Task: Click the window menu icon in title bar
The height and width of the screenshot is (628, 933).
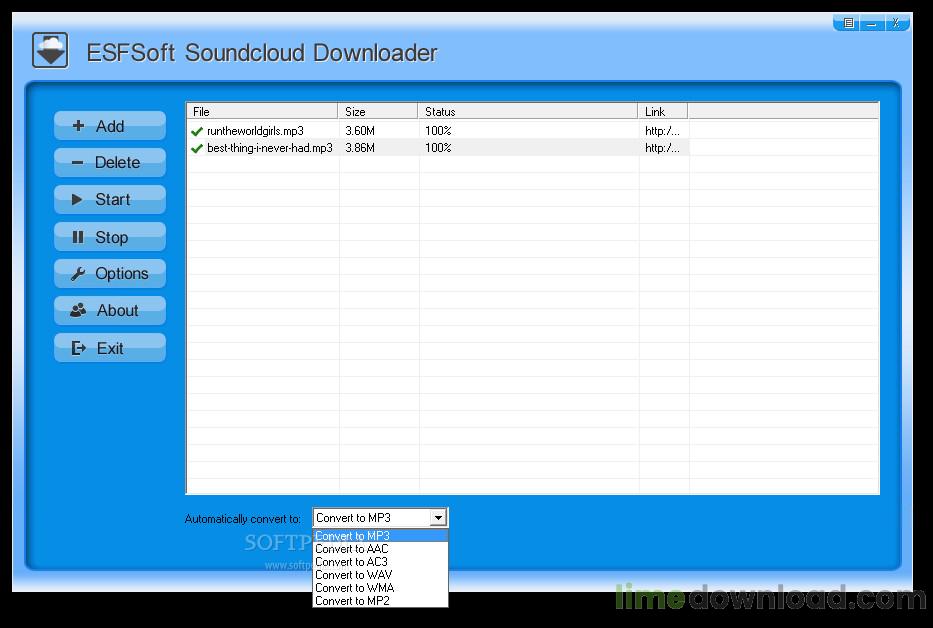Action: coord(848,23)
